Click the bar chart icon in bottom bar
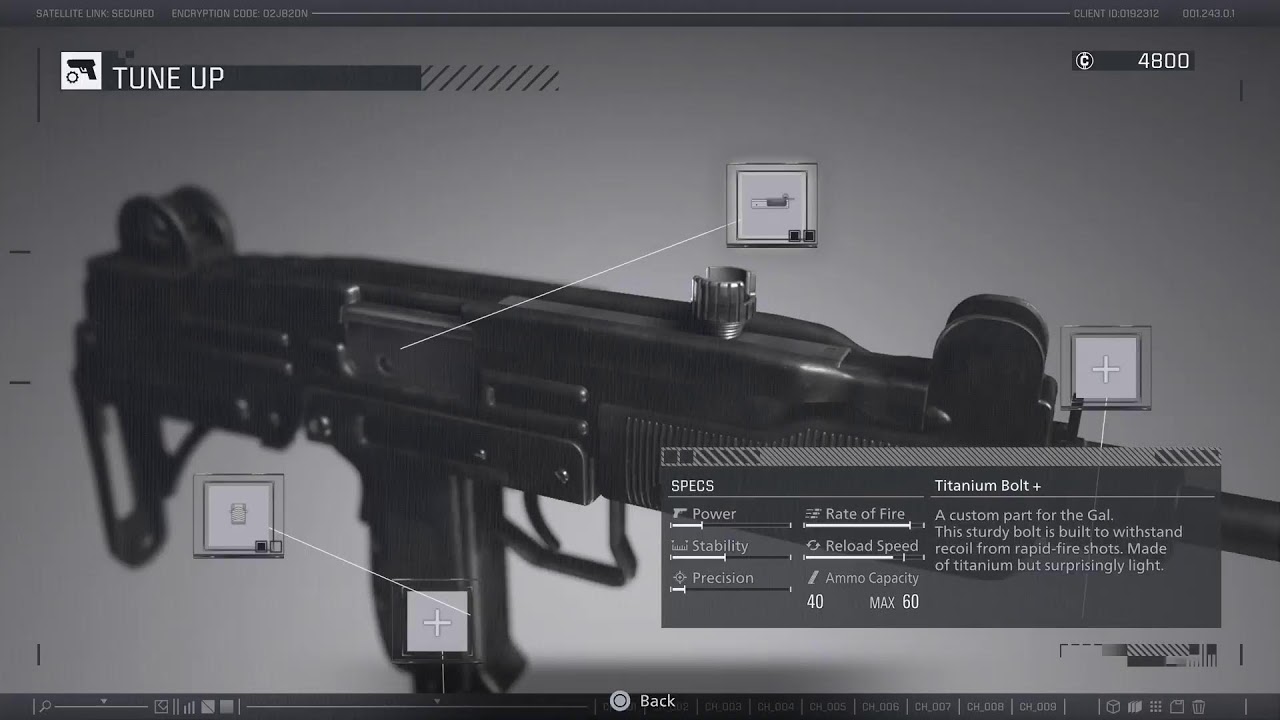 pos(188,707)
